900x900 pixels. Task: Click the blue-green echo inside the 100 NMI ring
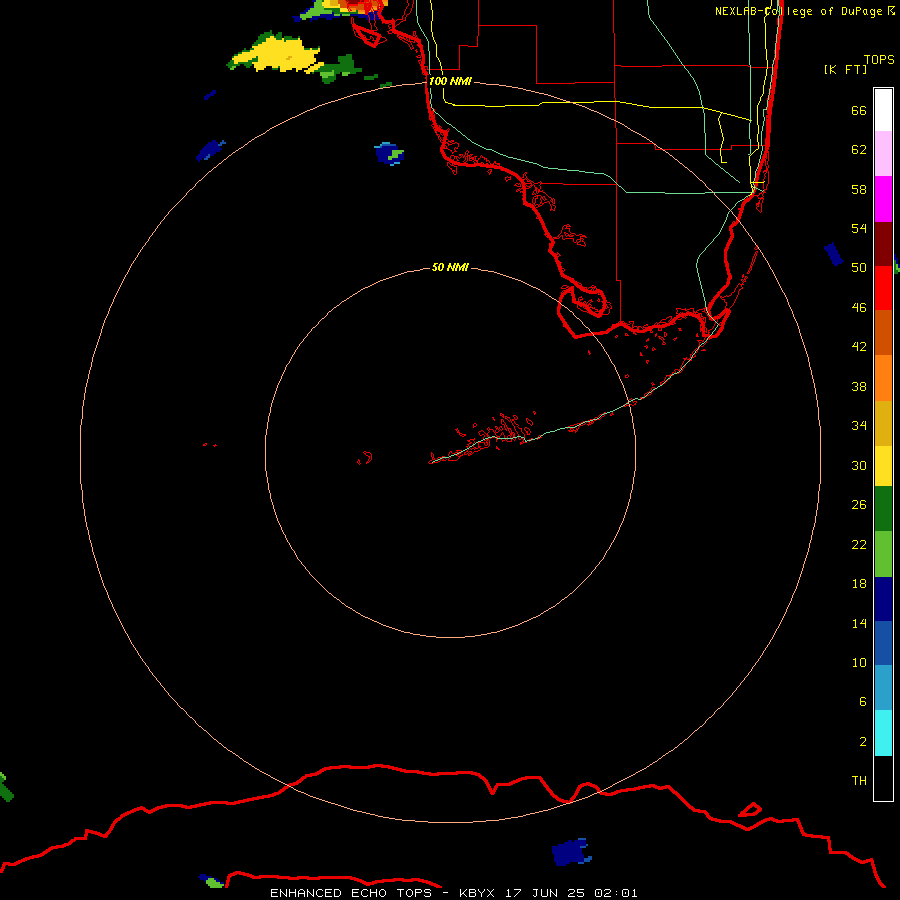[x=389, y=153]
